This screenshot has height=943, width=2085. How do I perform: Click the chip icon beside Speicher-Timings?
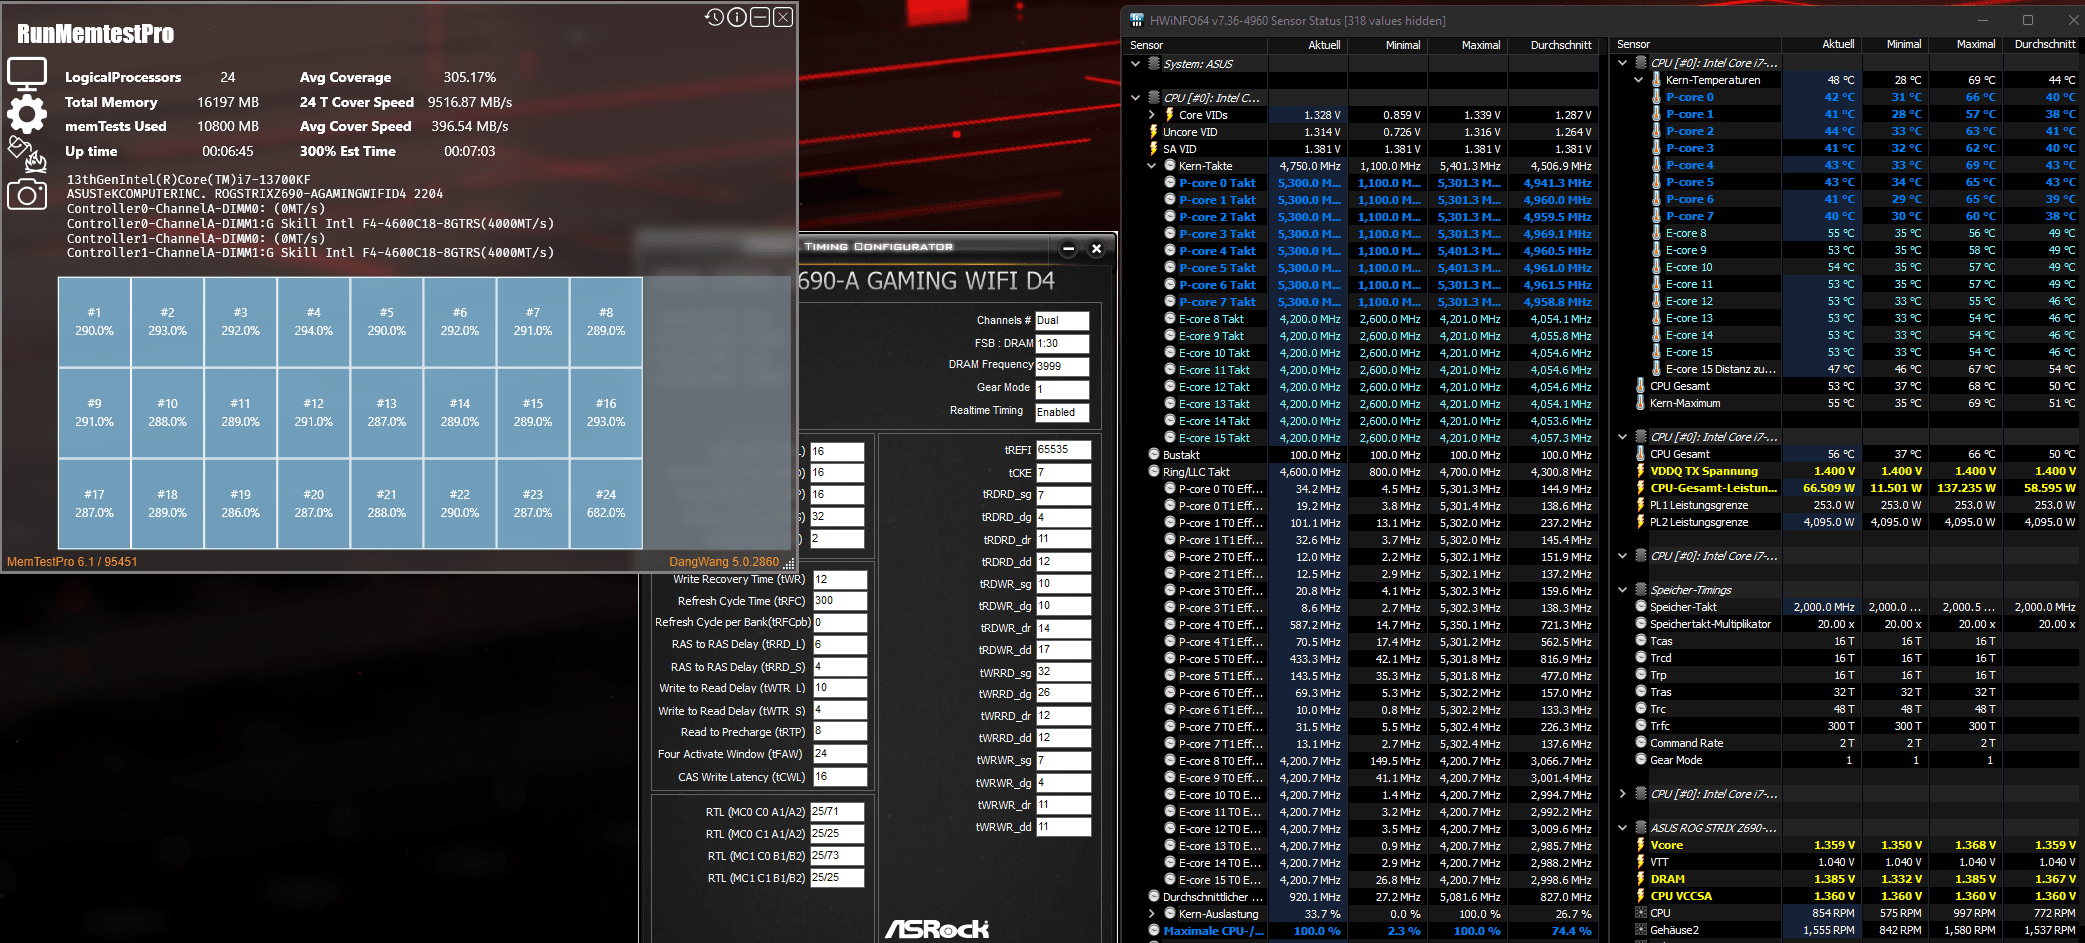[x=1641, y=590]
